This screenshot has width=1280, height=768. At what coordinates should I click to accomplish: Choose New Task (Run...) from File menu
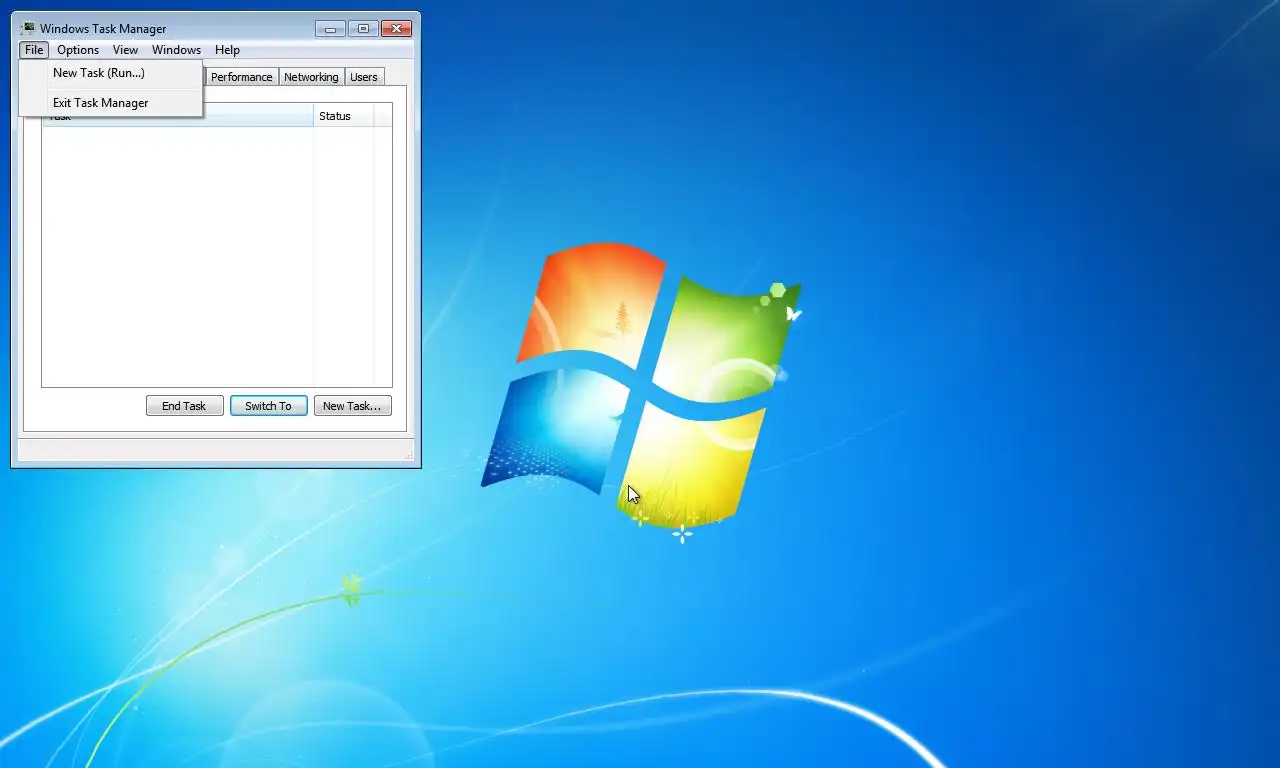(111, 73)
